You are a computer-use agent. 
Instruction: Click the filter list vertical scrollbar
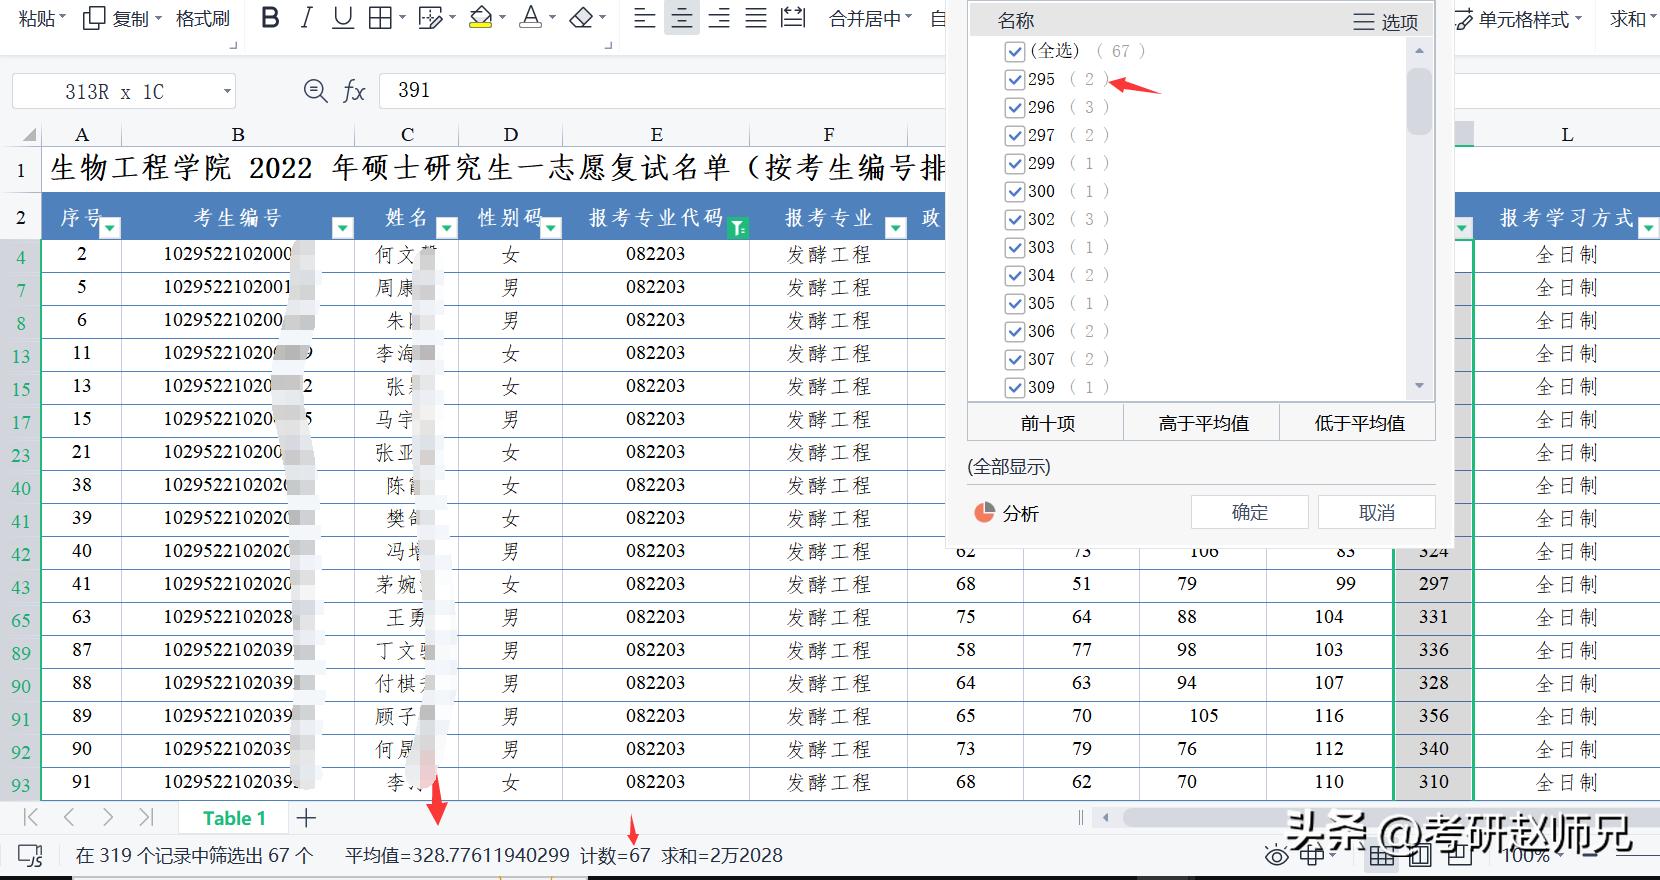(x=1419, y=100)
